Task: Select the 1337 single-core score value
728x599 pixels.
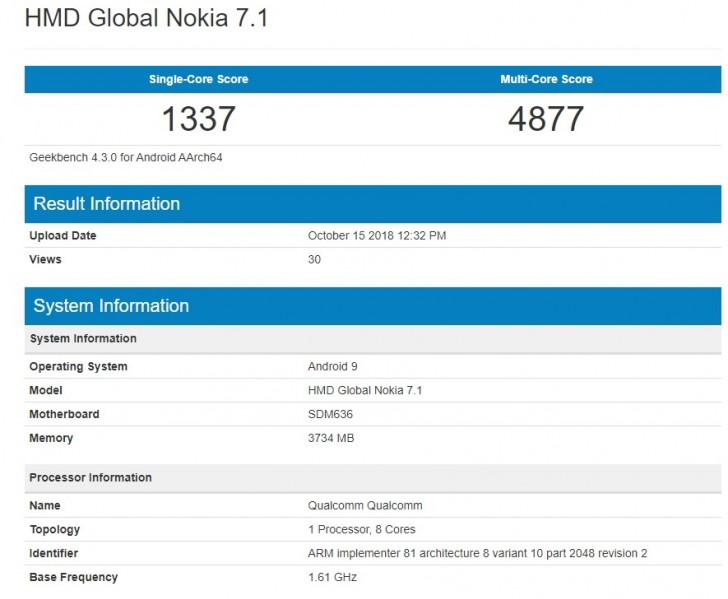Action: (x=198, y=119)
